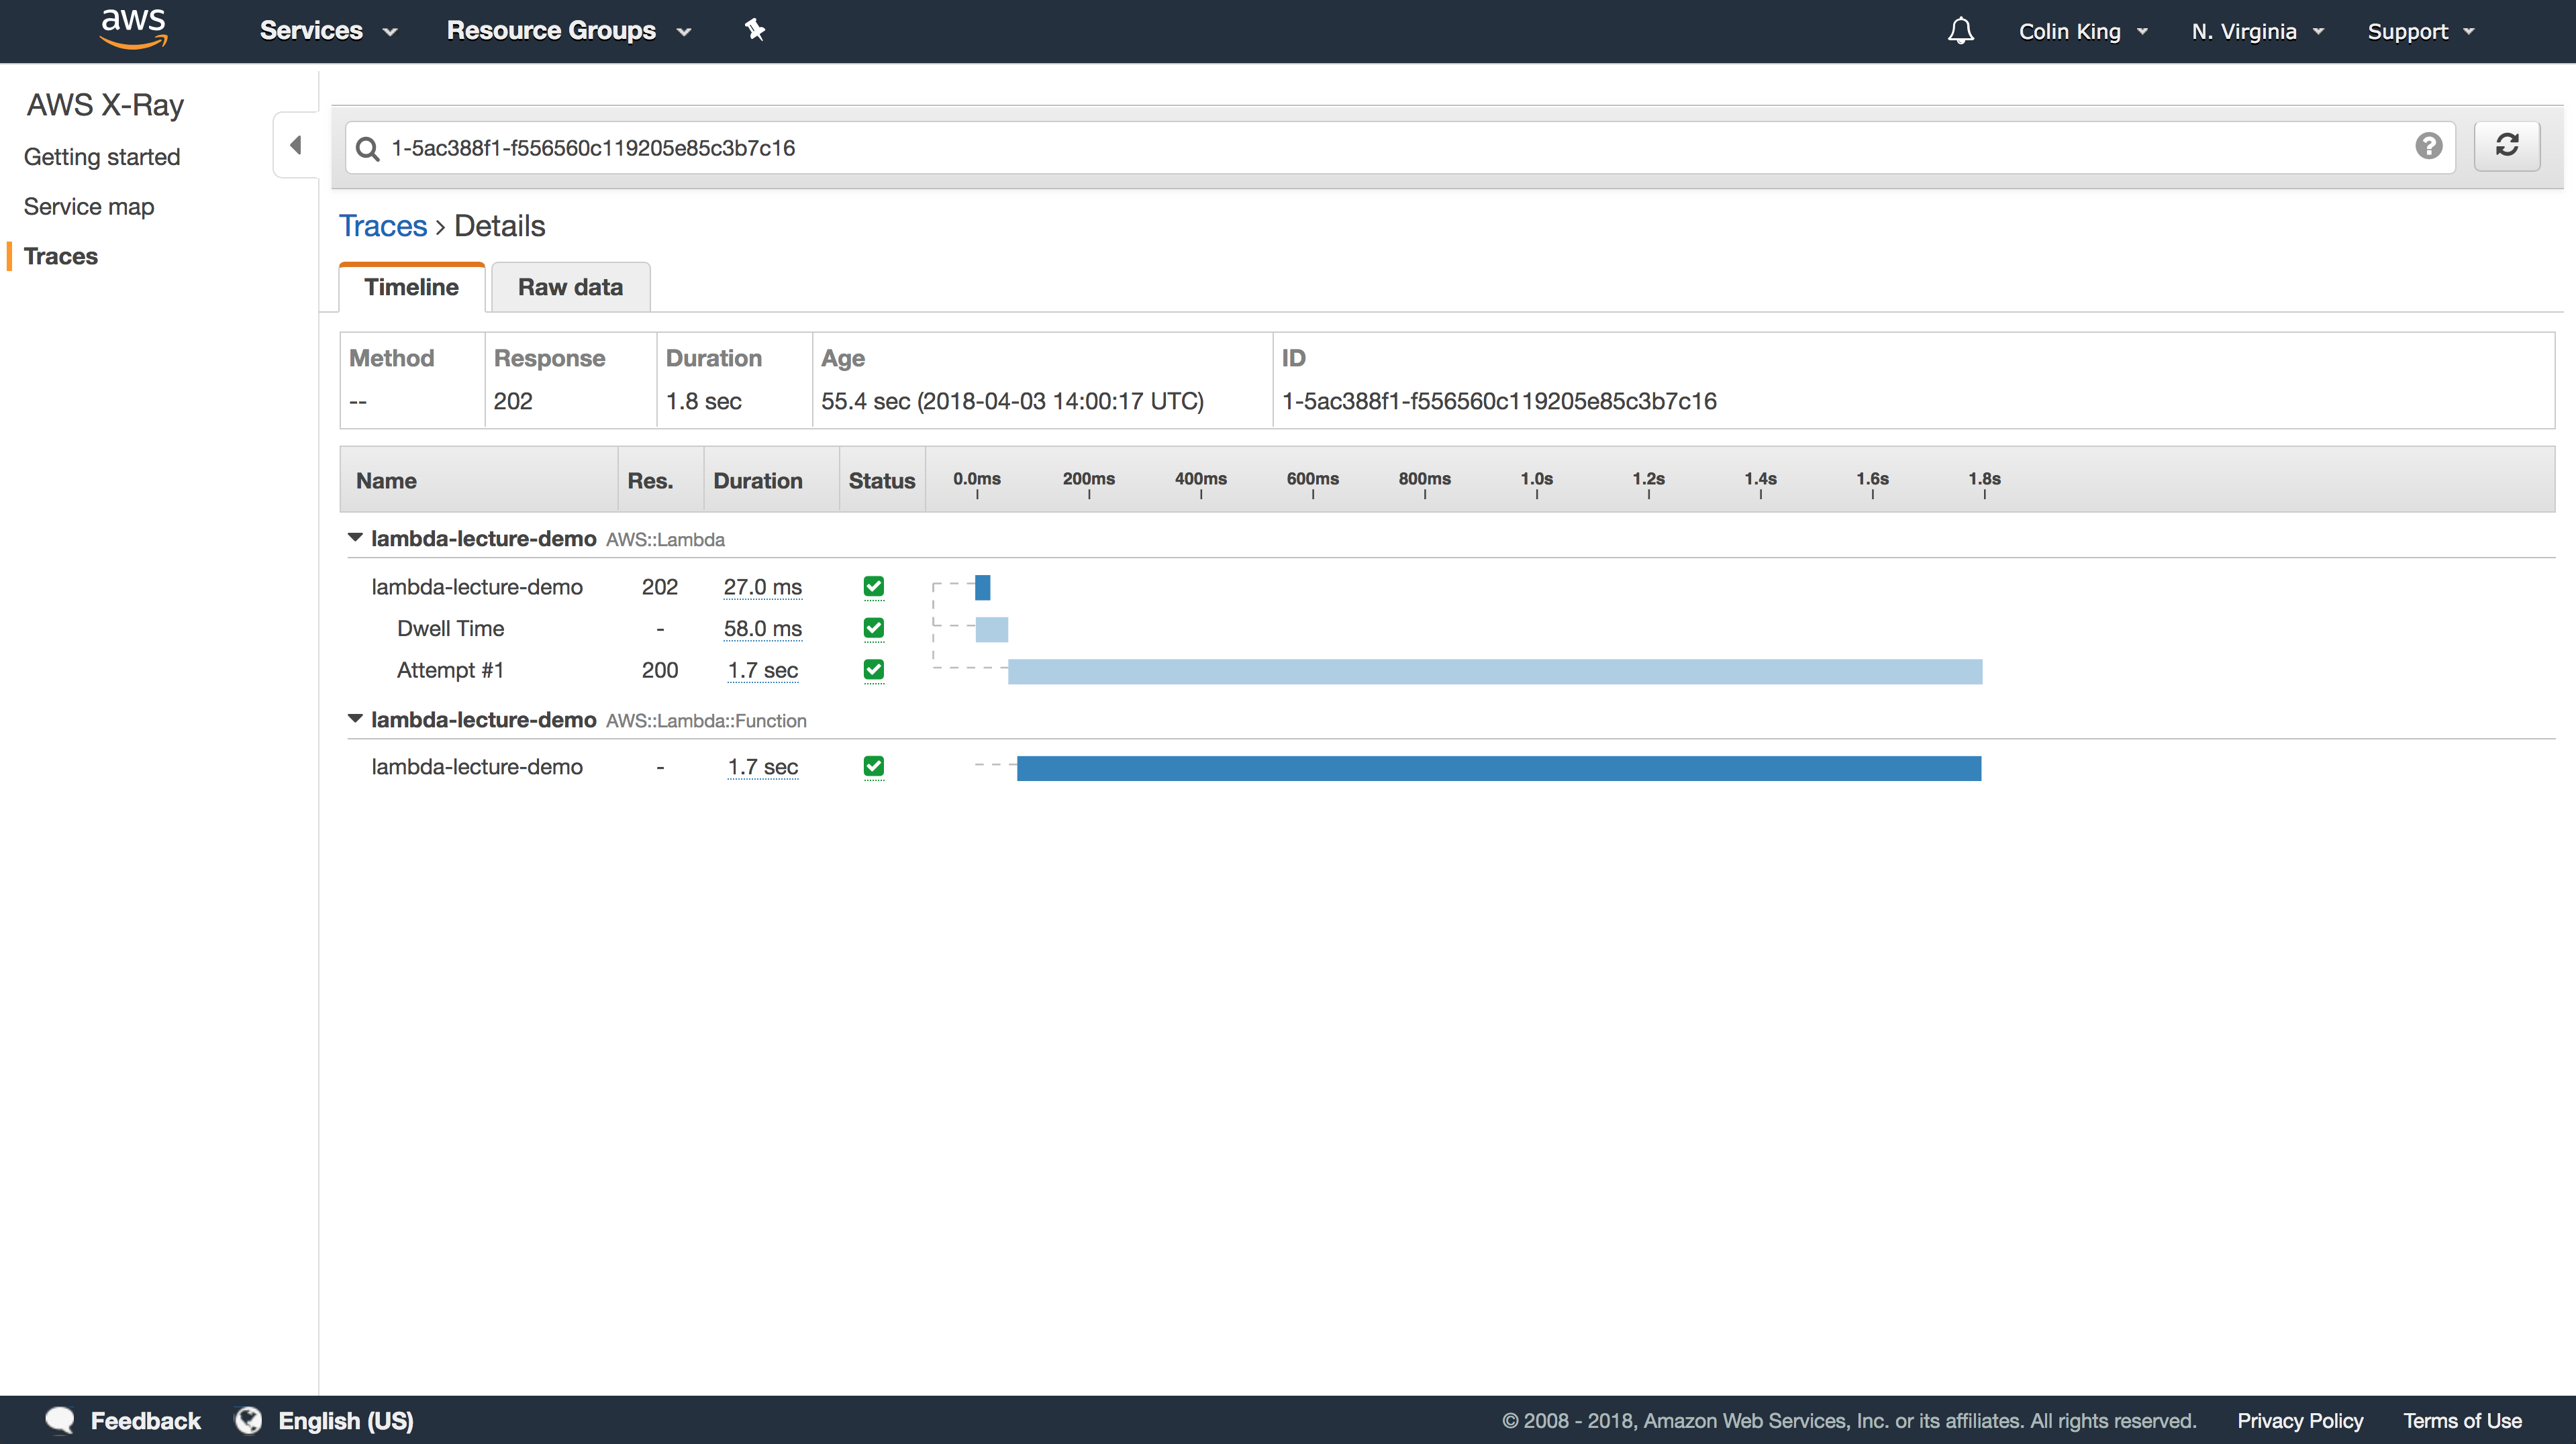Viewport: 2576px width, 1444px height.
Task: Click the refresh icon button
Action: pyautogui.click(x=2506, y=146)
